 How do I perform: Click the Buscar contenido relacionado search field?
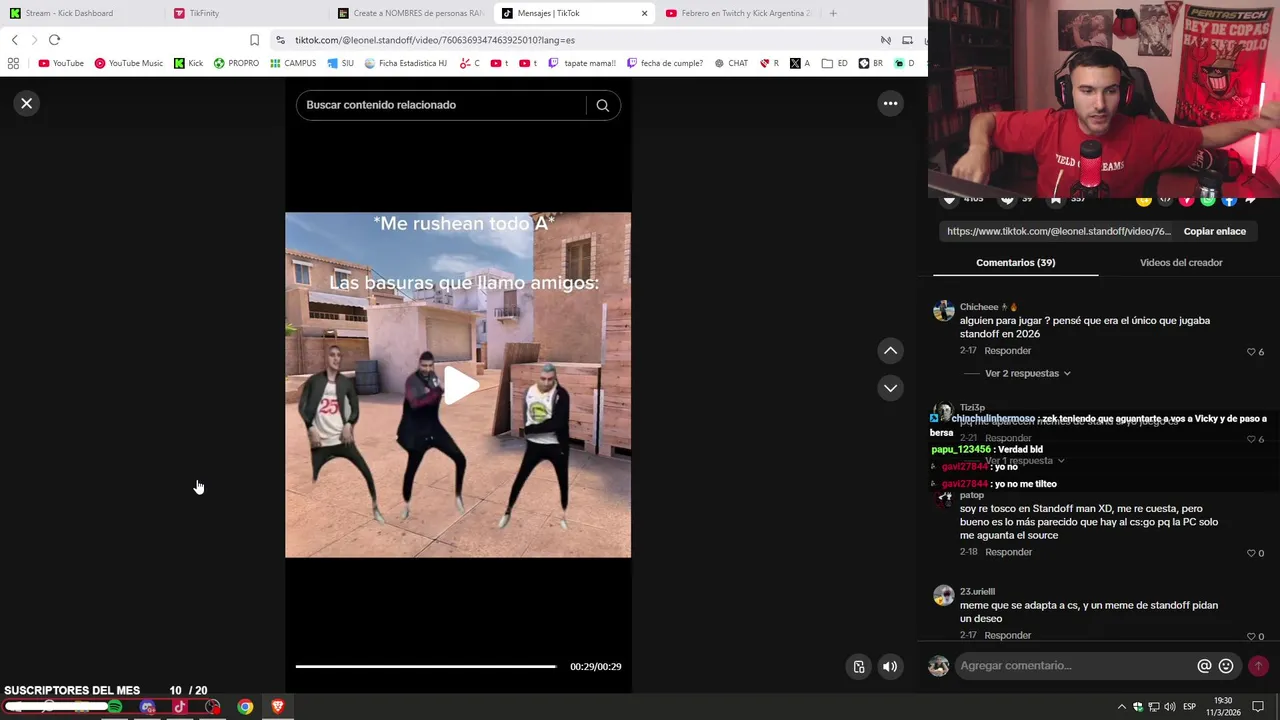point(440,105)
